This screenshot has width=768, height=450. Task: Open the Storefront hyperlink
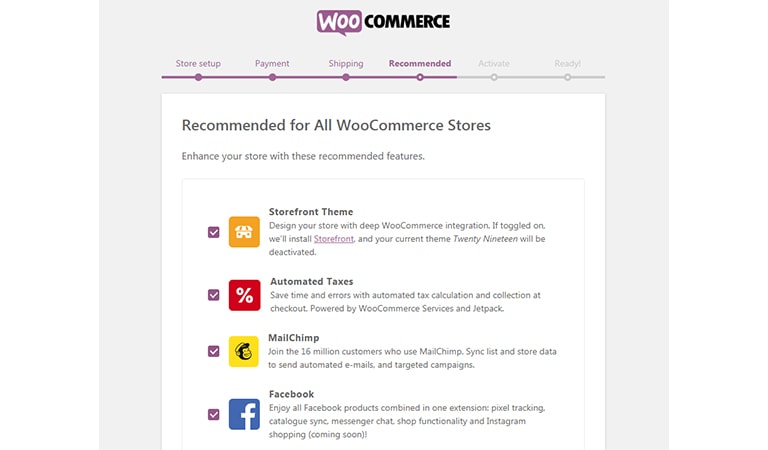click(334, 239)
